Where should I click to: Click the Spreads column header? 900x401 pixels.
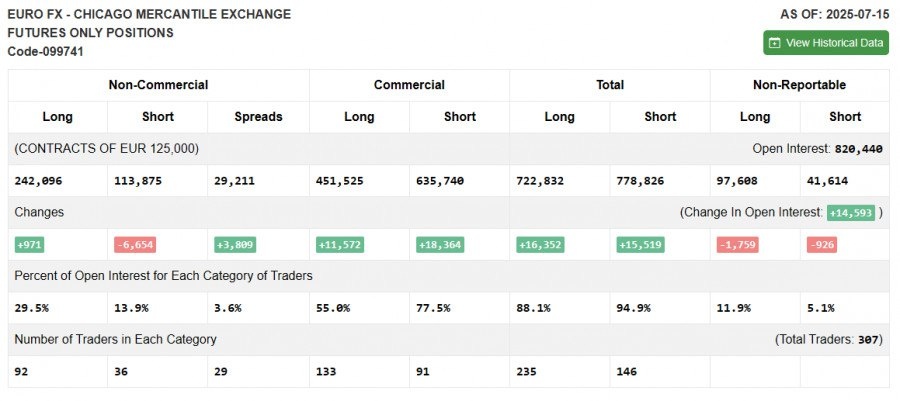click(258, 116)
